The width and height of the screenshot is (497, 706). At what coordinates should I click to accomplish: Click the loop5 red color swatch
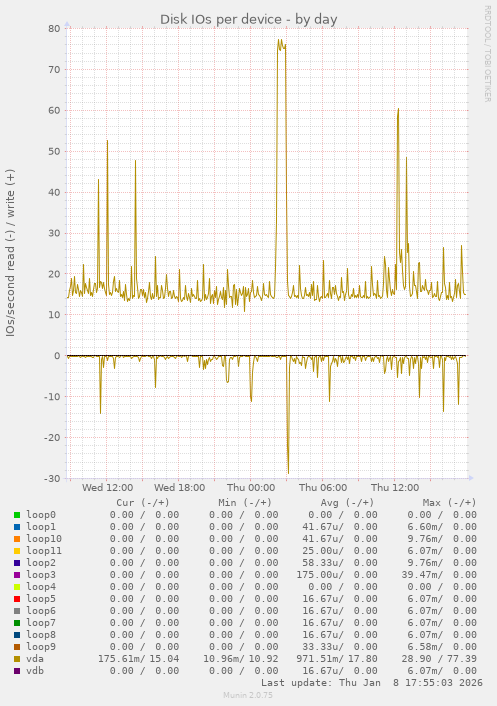click(x=17, y=599)
